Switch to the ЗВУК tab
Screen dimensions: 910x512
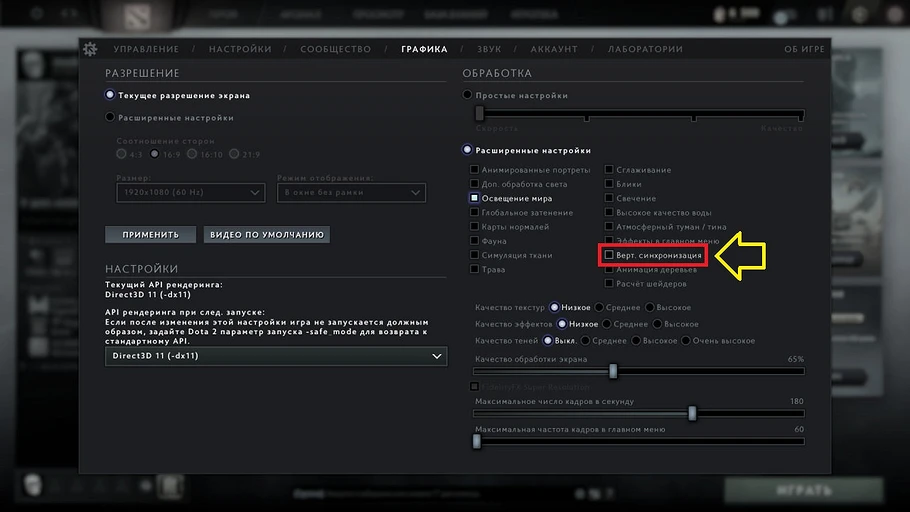(489, 49)
